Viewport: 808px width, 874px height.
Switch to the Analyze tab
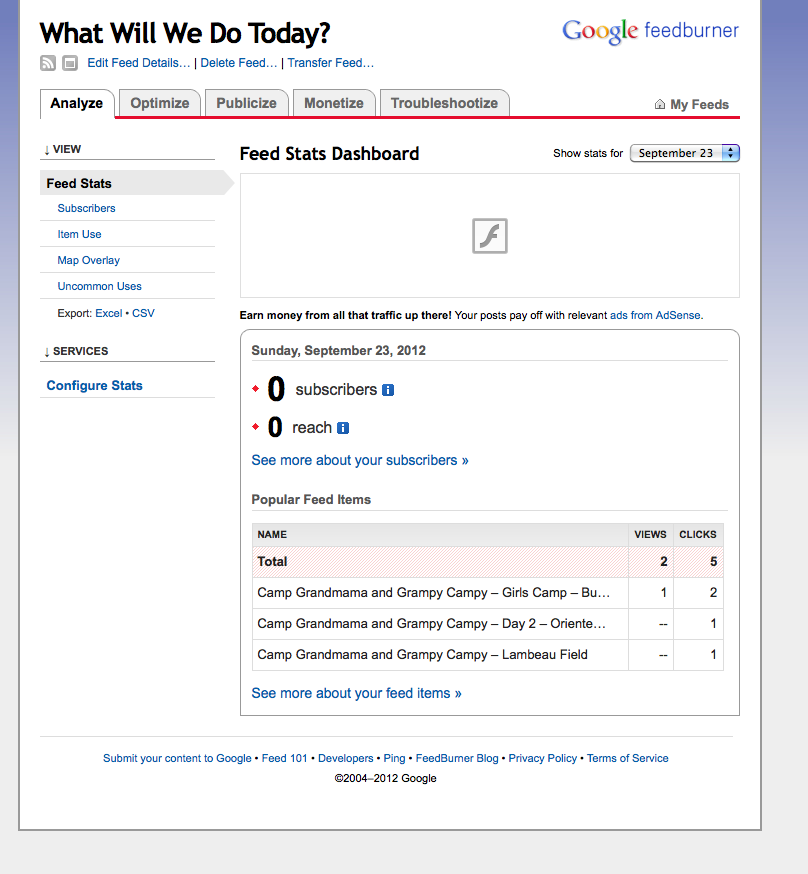[77, 104]
